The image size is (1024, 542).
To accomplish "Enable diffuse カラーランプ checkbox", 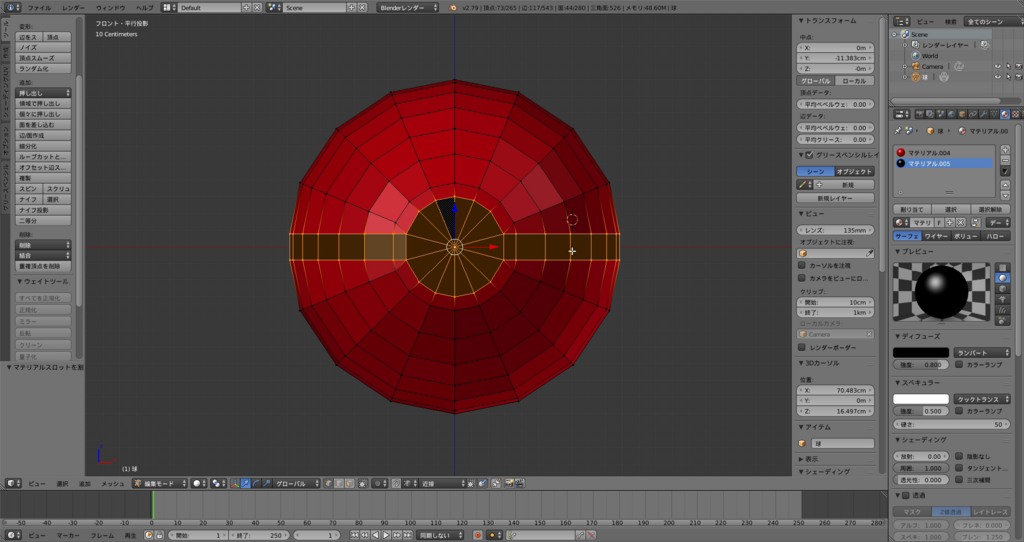I will click(960, 365).
